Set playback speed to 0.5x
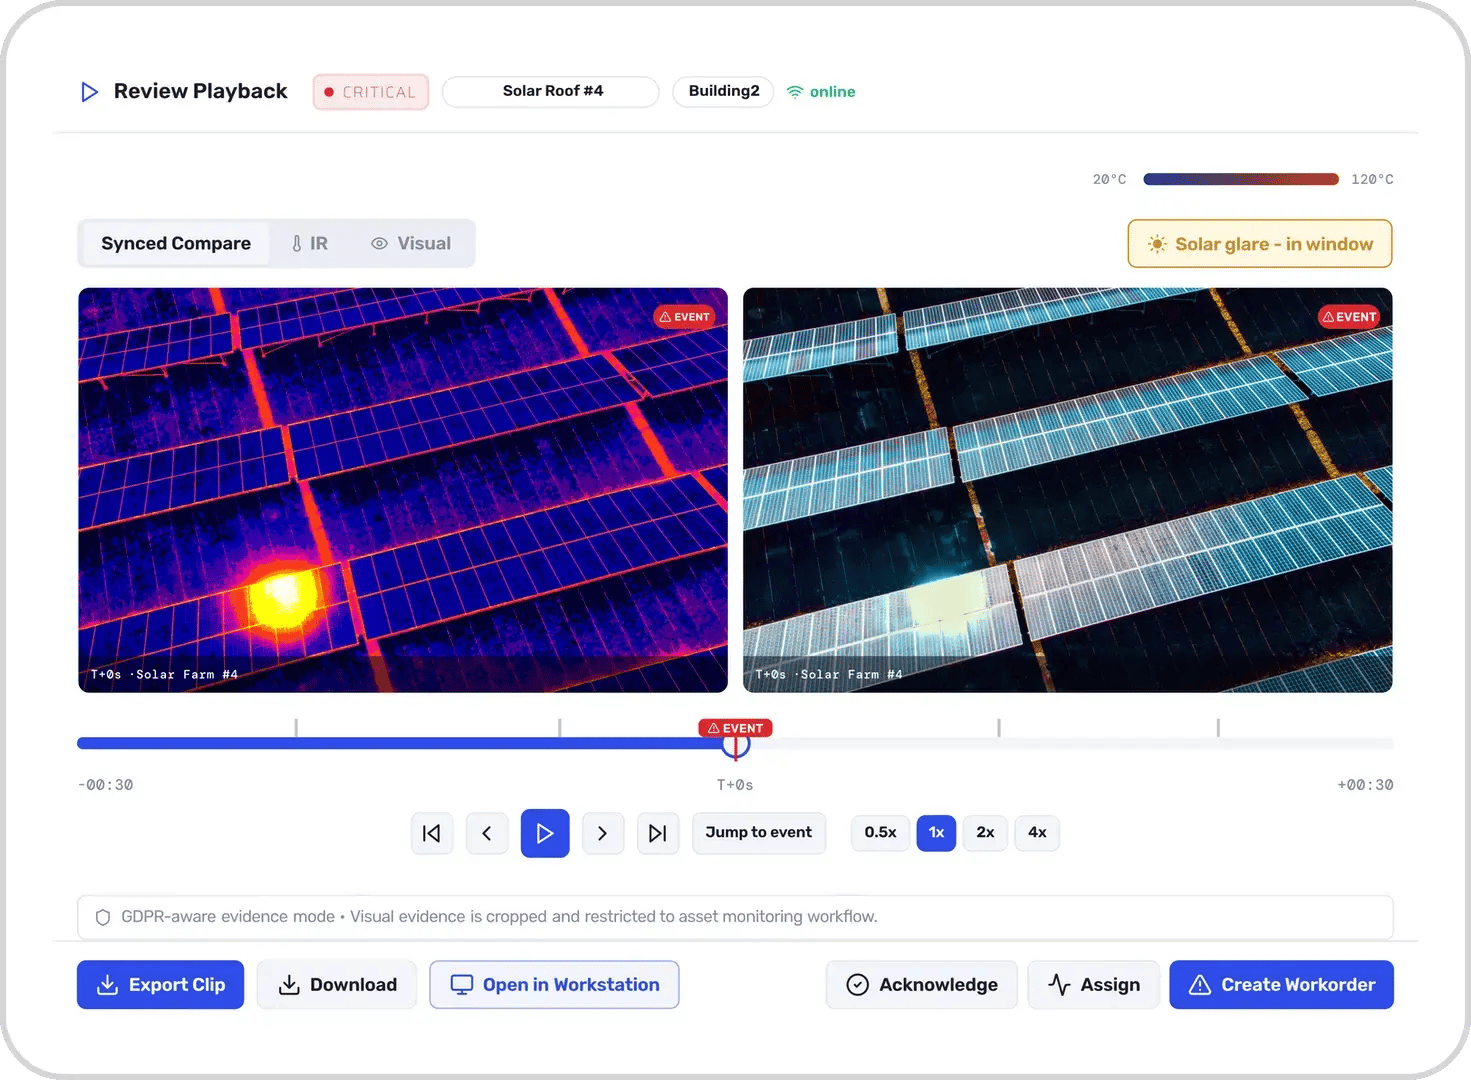Viewport: 1471px width, 1080px height. [x=881, y=833]
